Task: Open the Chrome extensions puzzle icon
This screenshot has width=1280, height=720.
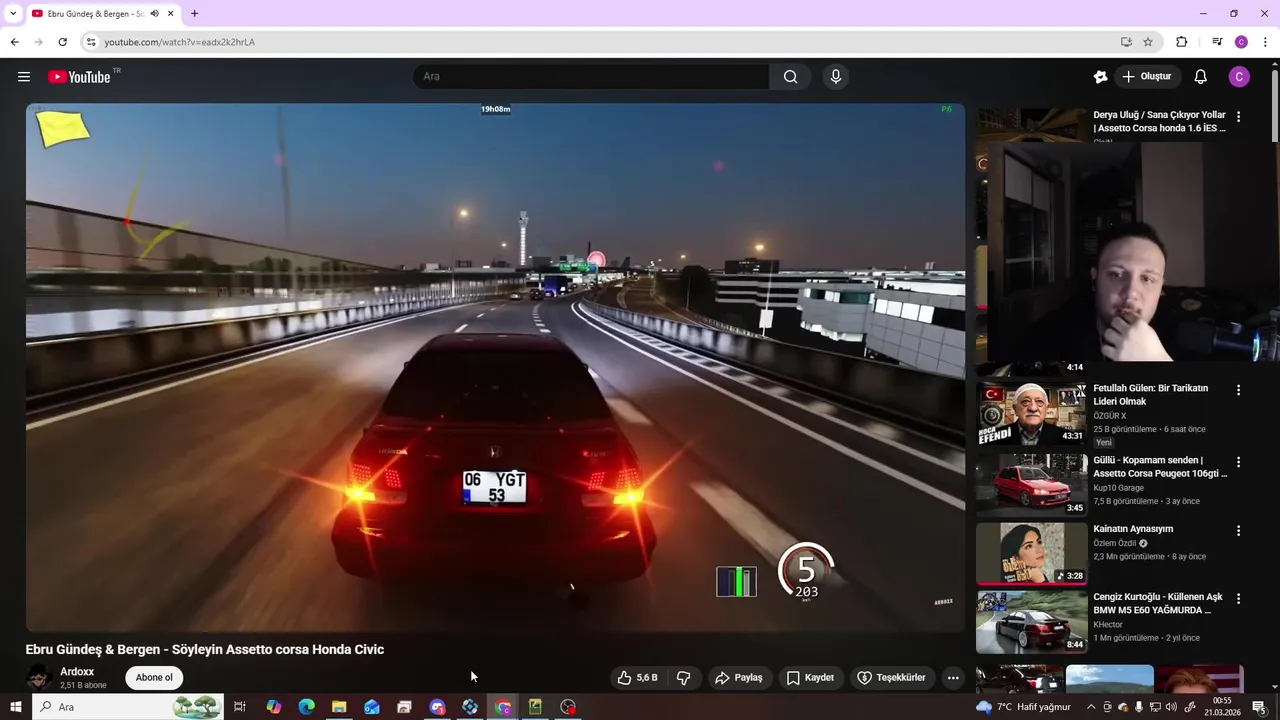Action: [1181, 42]
